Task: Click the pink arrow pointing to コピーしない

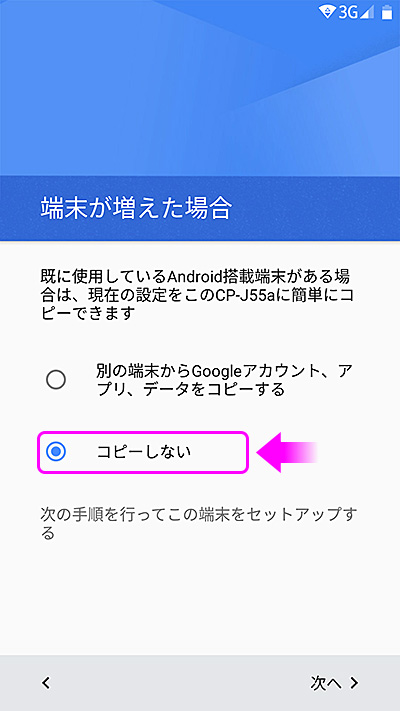Action: [287, 452]
